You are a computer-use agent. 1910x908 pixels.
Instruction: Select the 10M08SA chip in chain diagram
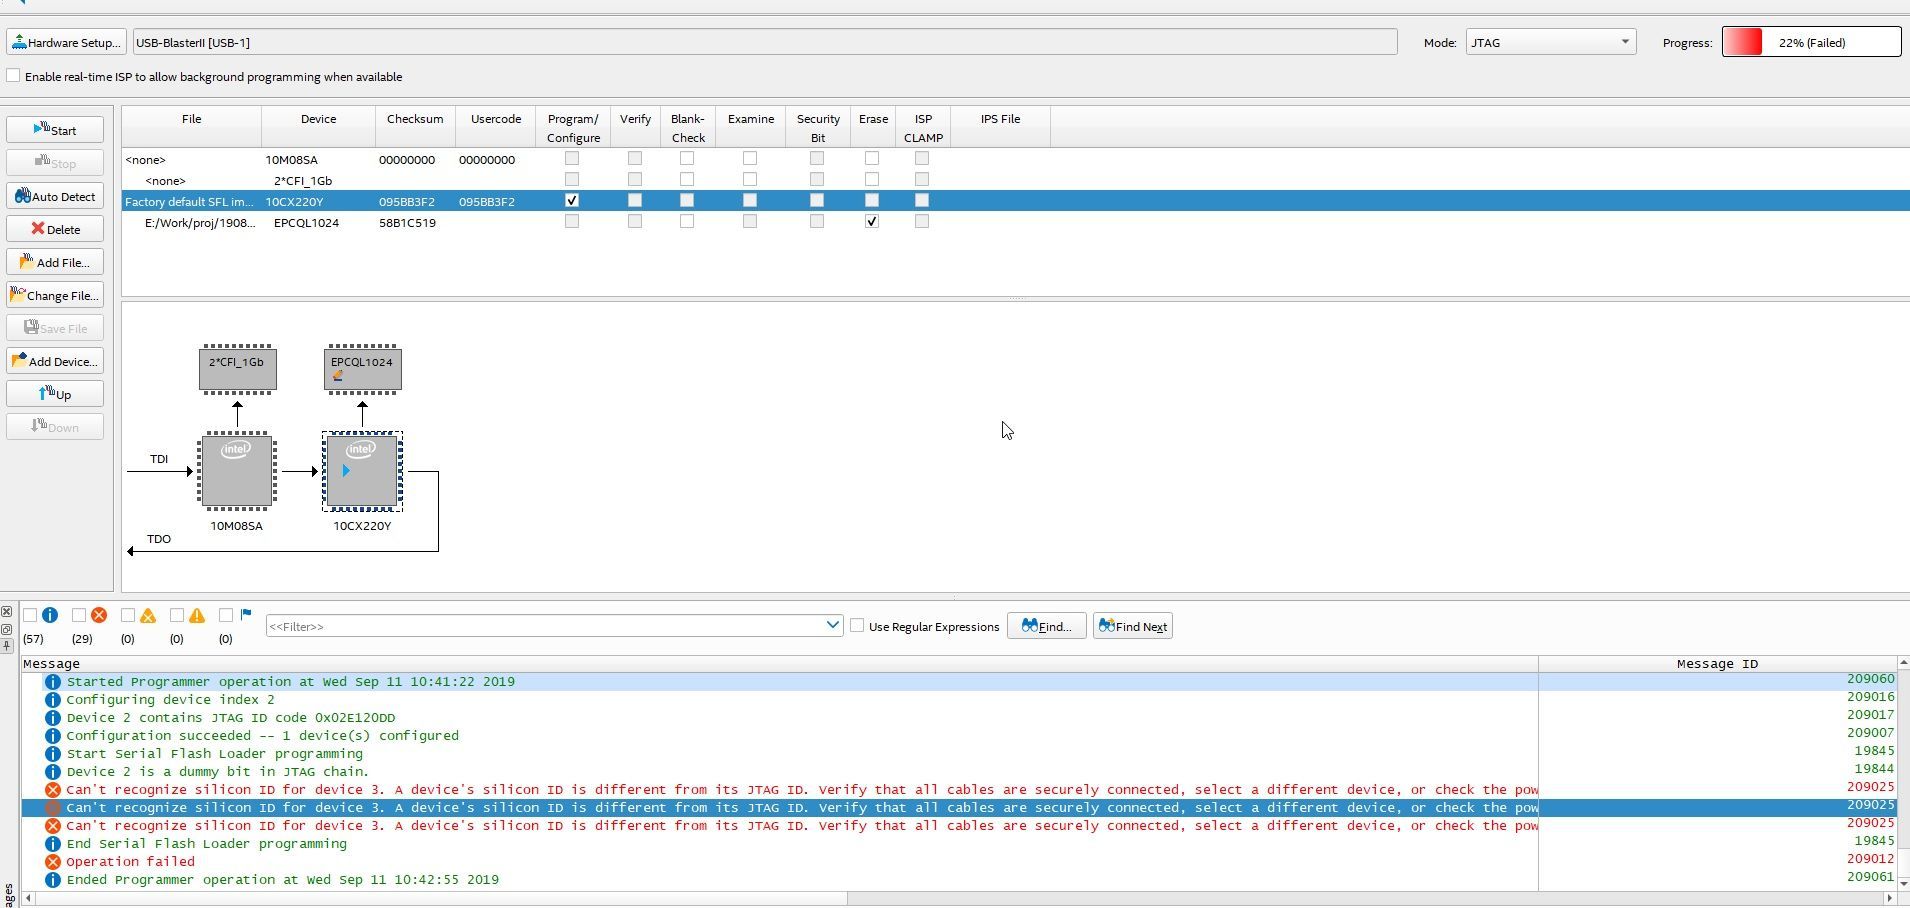click(x=237, y=470)
